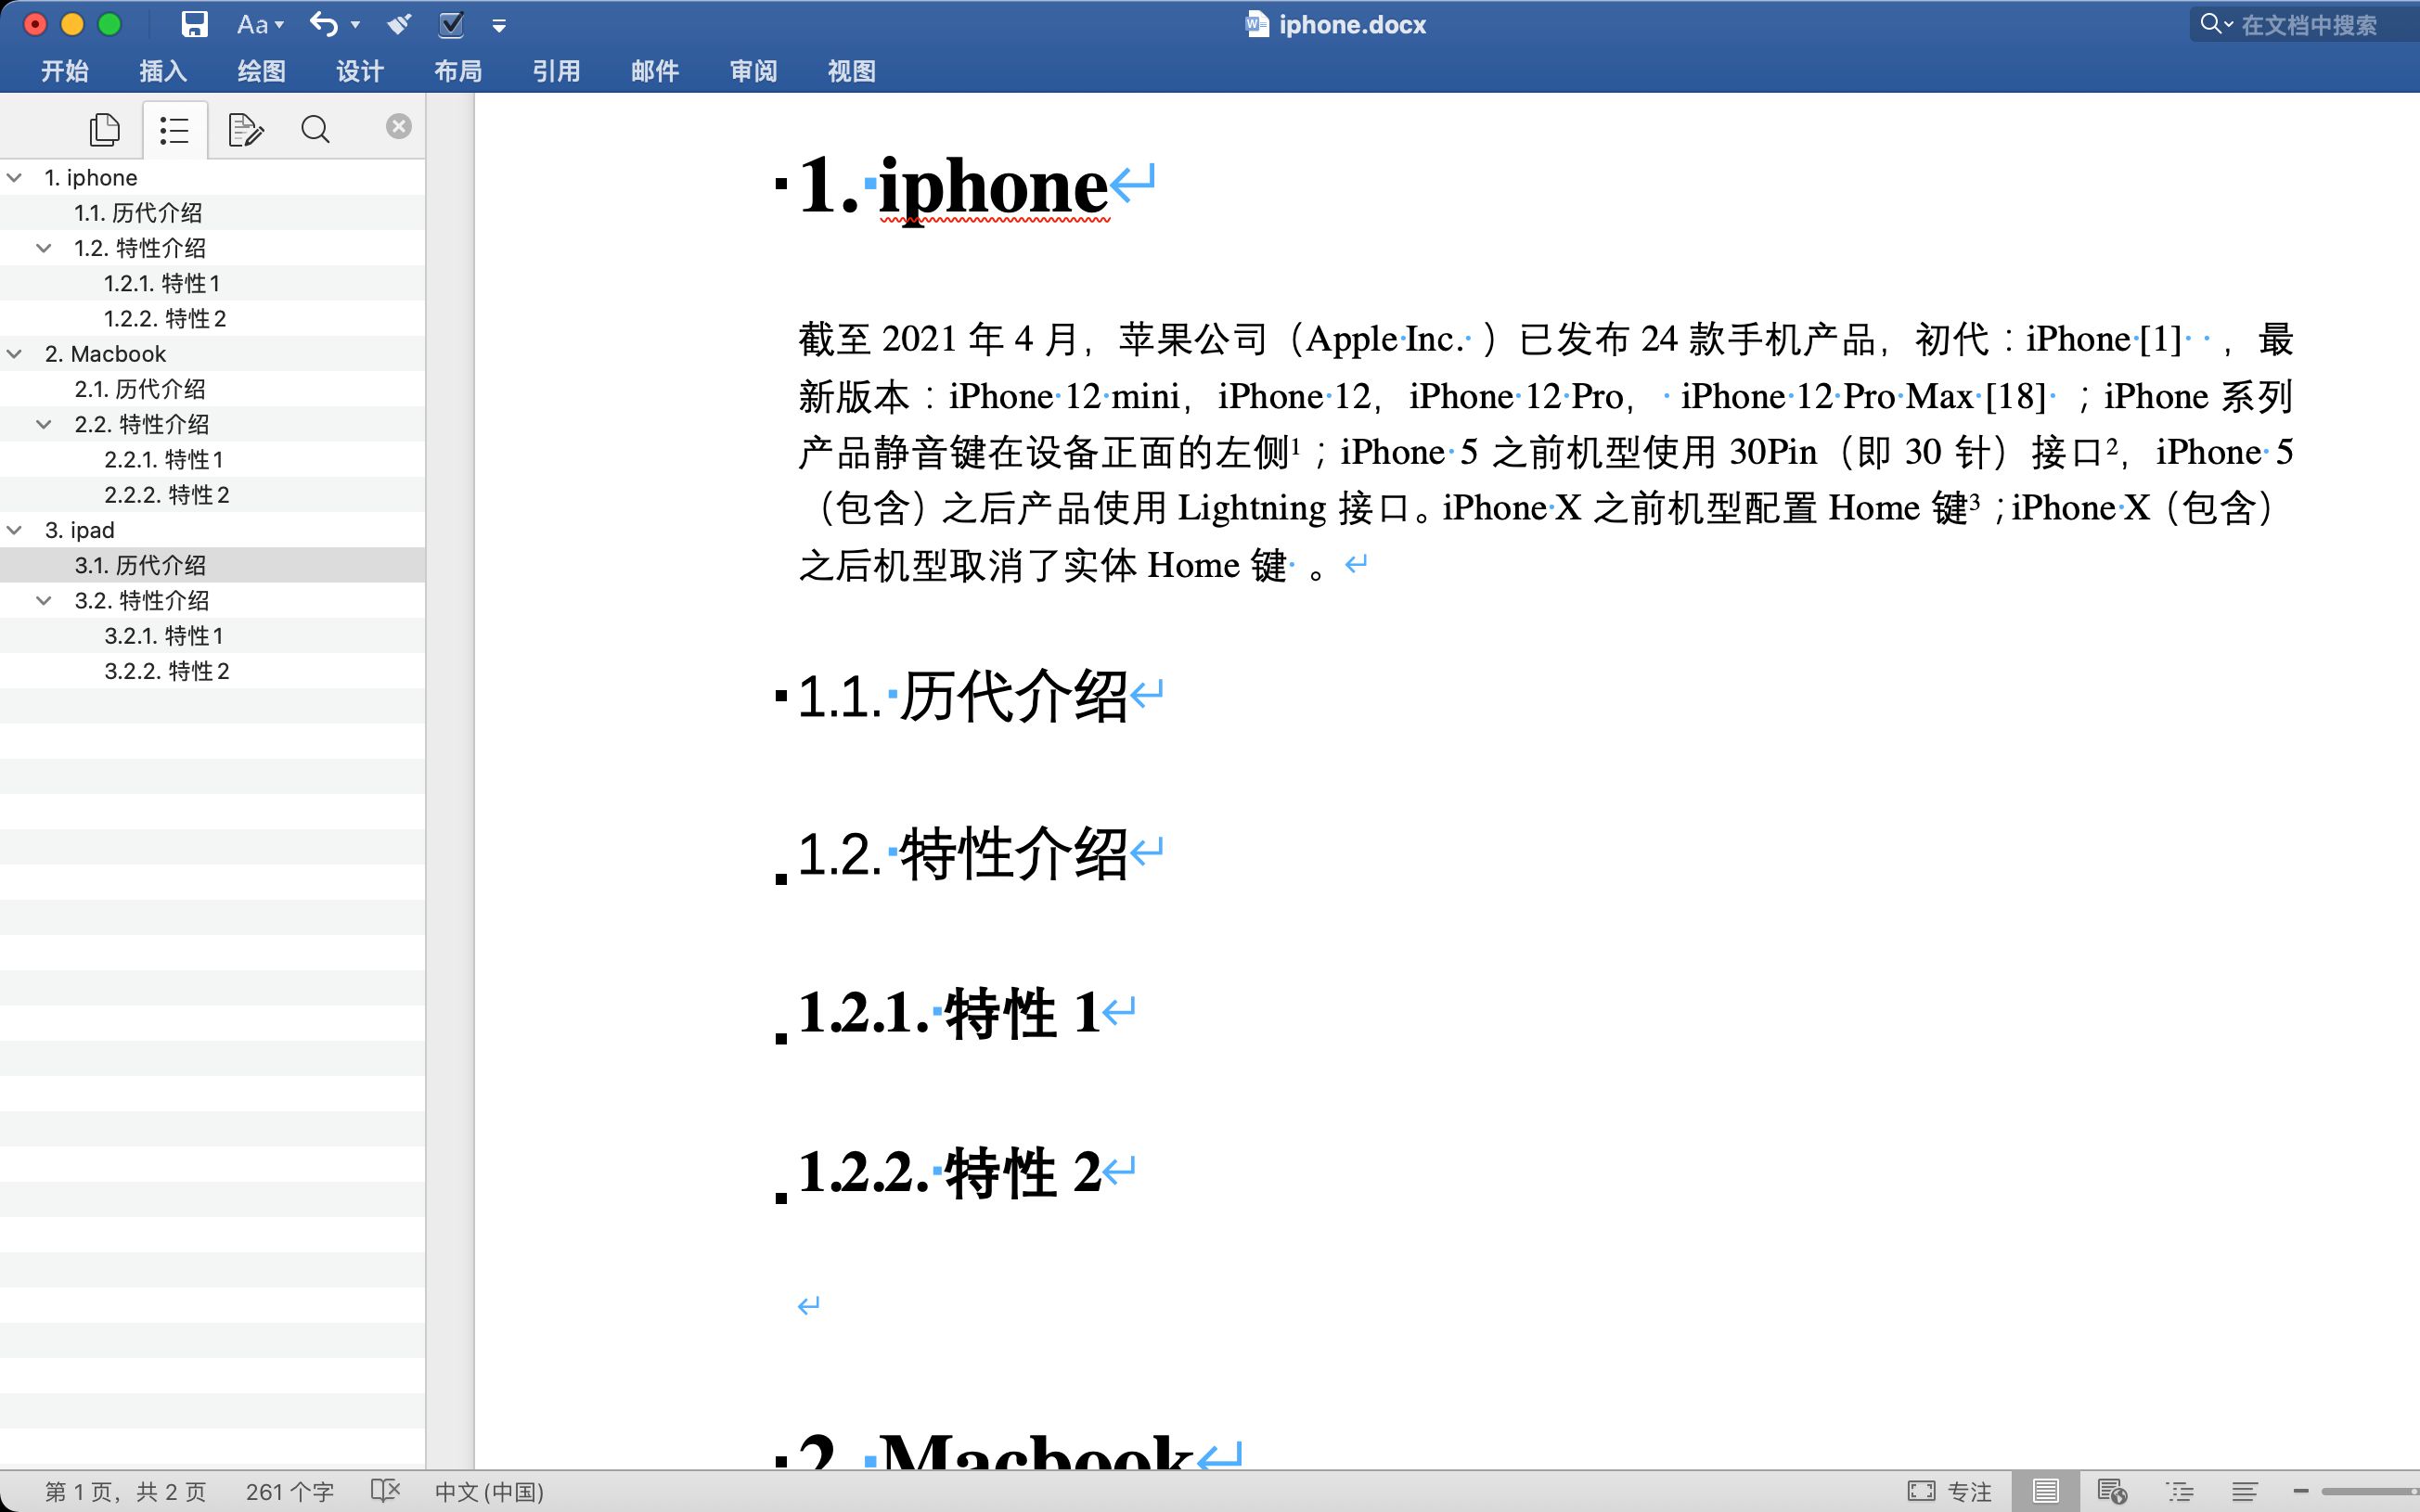2420x1512 pixels.
Task: Switch to the 设计 ribbon tab
Action: [x=360, y=71]
